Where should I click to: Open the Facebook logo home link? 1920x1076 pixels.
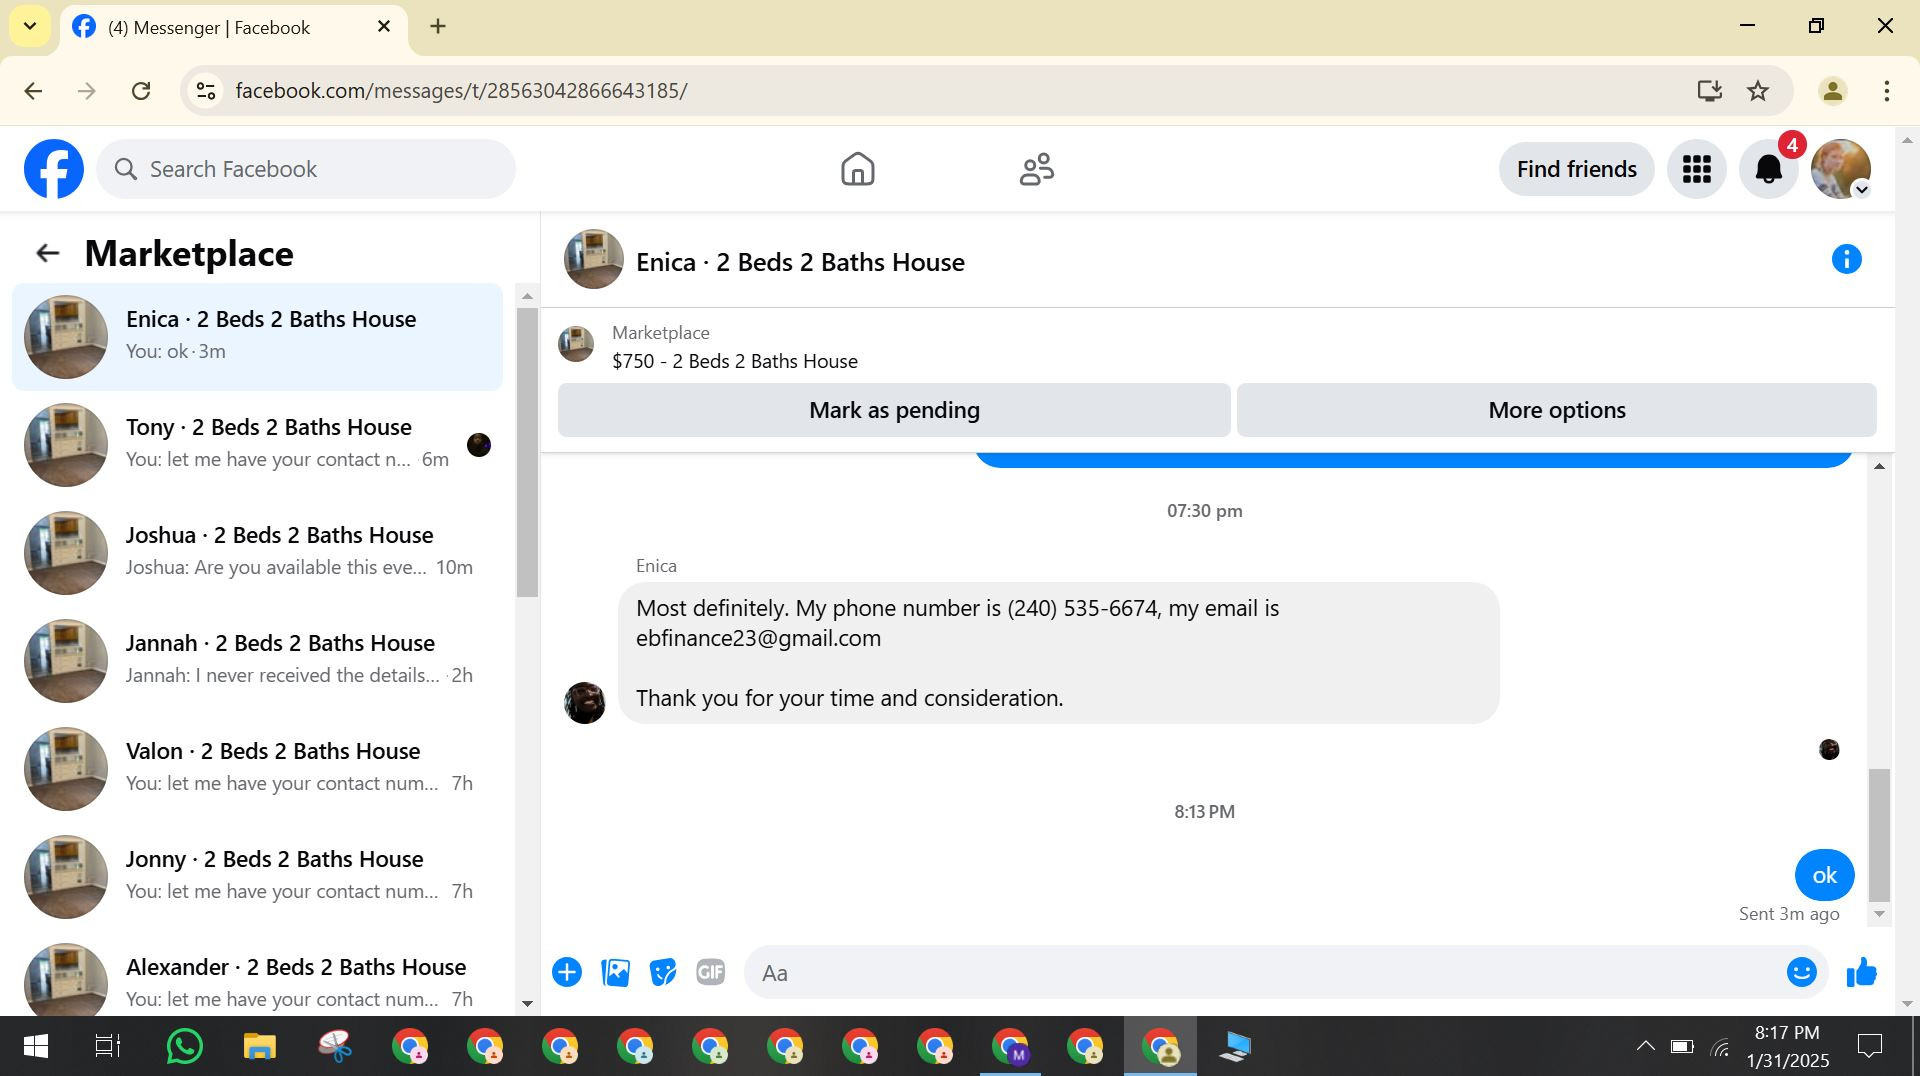point(54,169)
